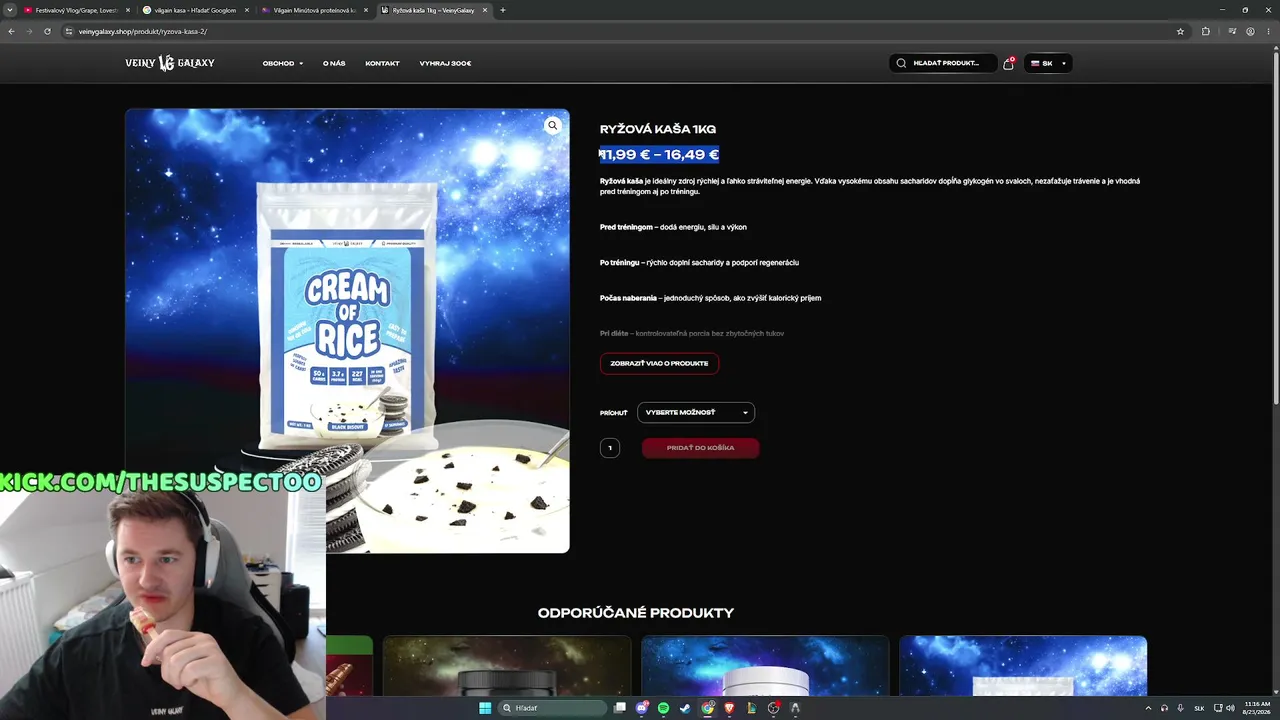
Task: Click the browser back arrow
Action: 11,31
